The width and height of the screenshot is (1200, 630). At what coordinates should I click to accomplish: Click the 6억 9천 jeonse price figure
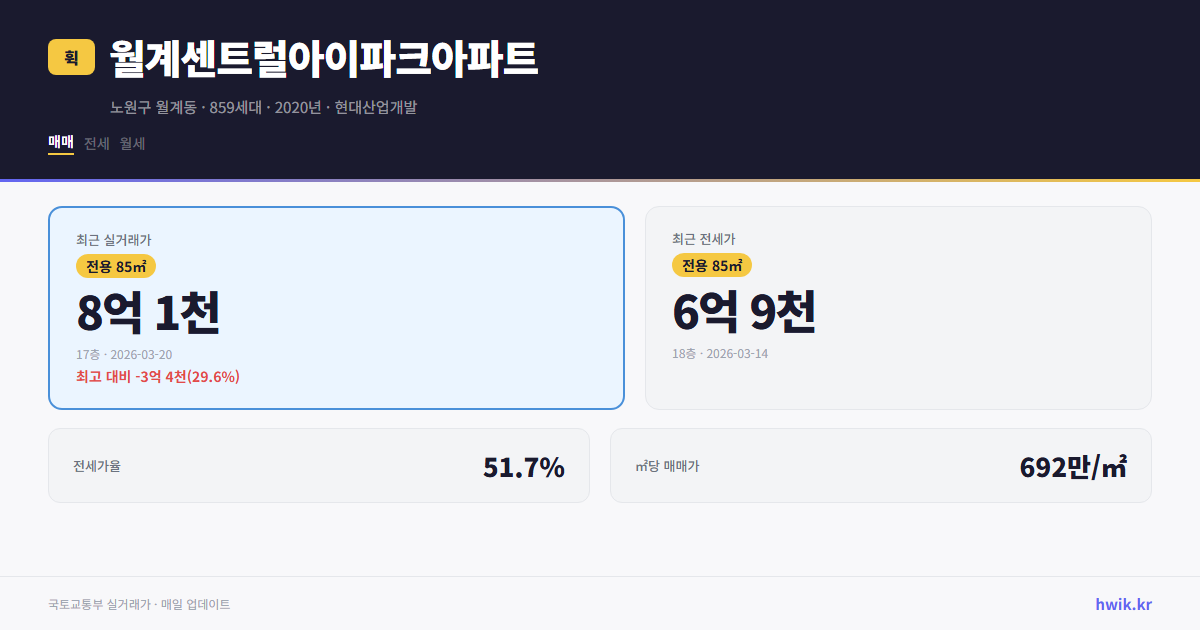tap(745, 313)
